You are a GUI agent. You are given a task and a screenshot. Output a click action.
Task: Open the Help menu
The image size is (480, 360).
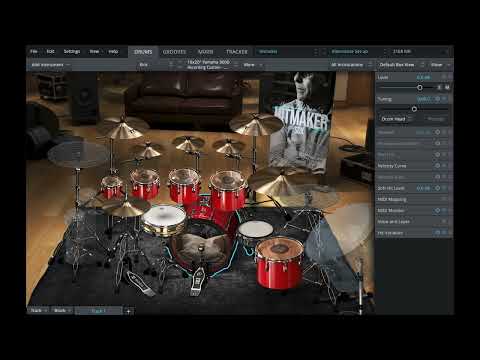click(x=113, y=52)
